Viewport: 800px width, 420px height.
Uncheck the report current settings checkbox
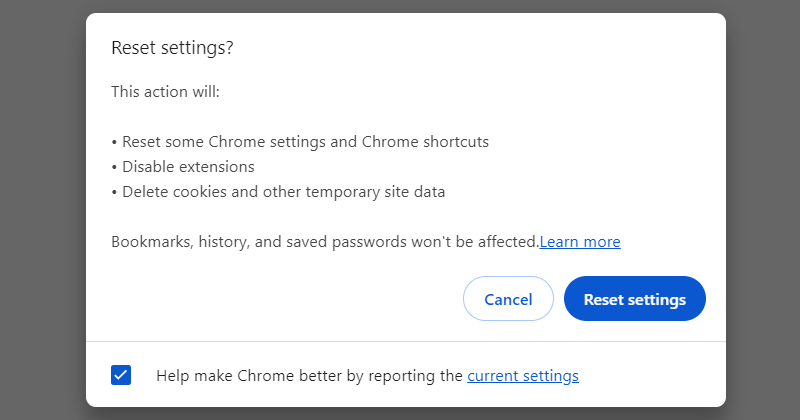tap(121, 376)
